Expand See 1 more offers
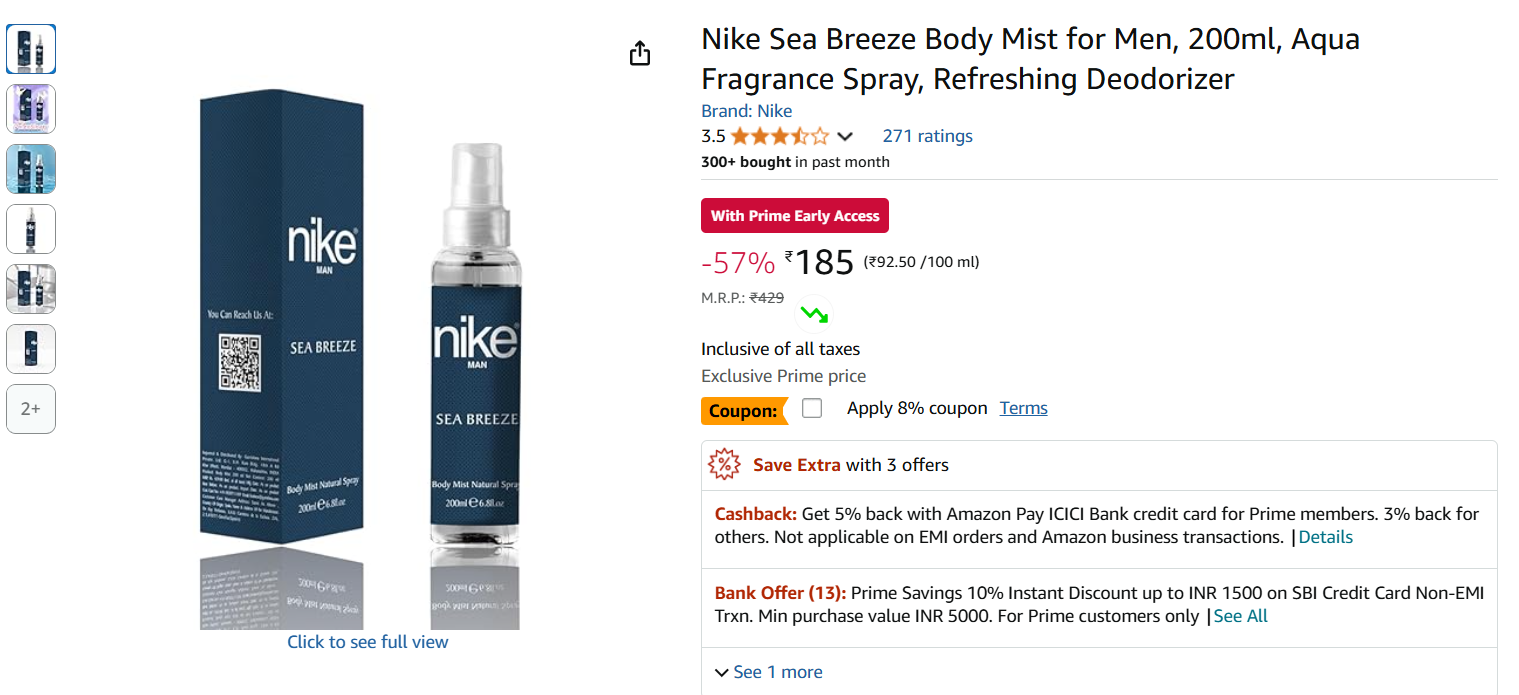 (768, 672)
